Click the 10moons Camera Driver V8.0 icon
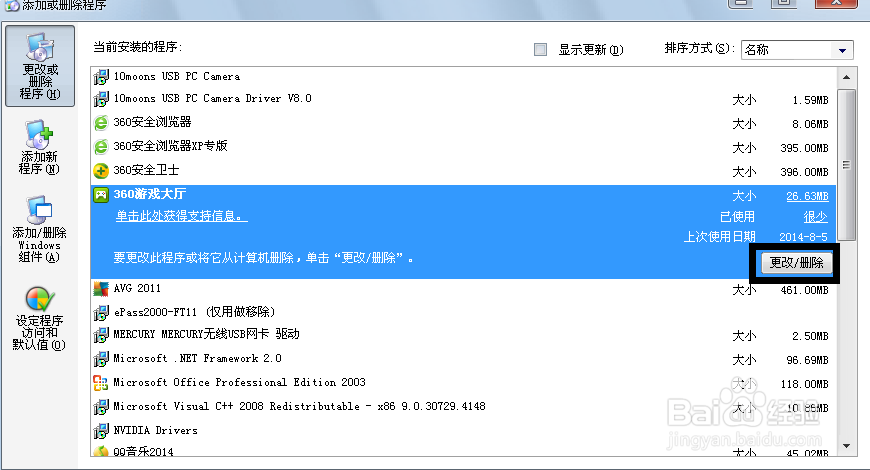This screenshot has width=870, height=470. pos(101,99)
